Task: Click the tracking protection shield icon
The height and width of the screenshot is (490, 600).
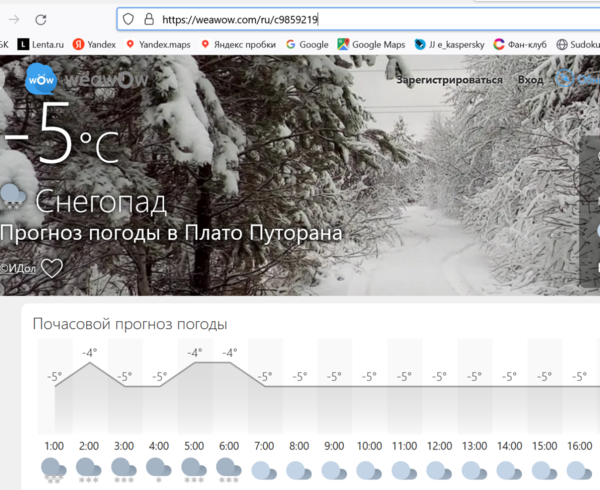Action: [127, 19]
